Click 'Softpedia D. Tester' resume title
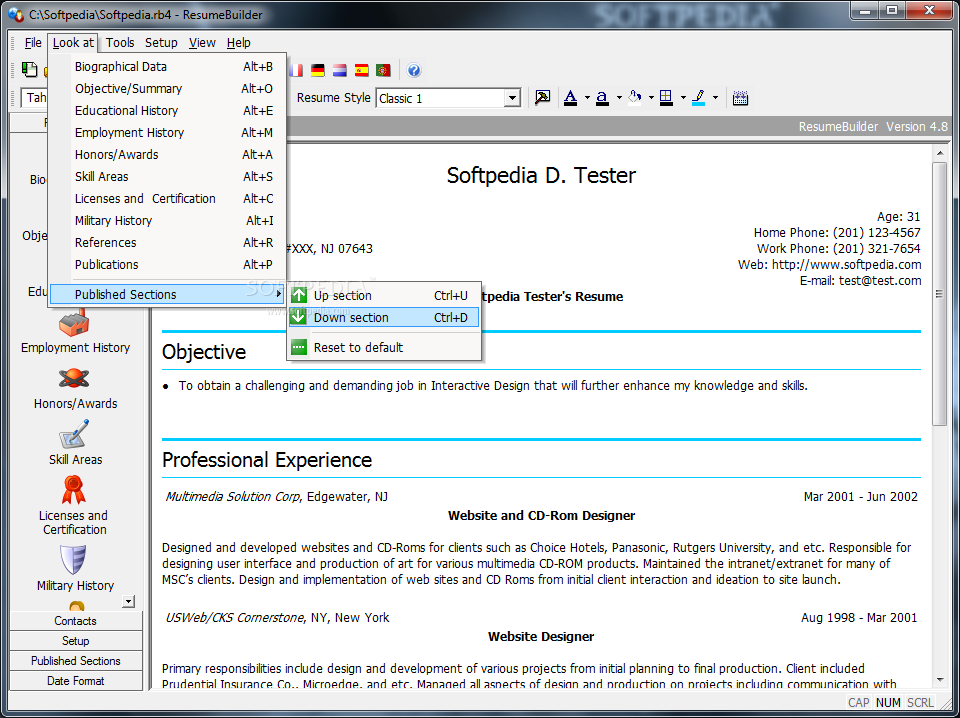 point(541,176)
